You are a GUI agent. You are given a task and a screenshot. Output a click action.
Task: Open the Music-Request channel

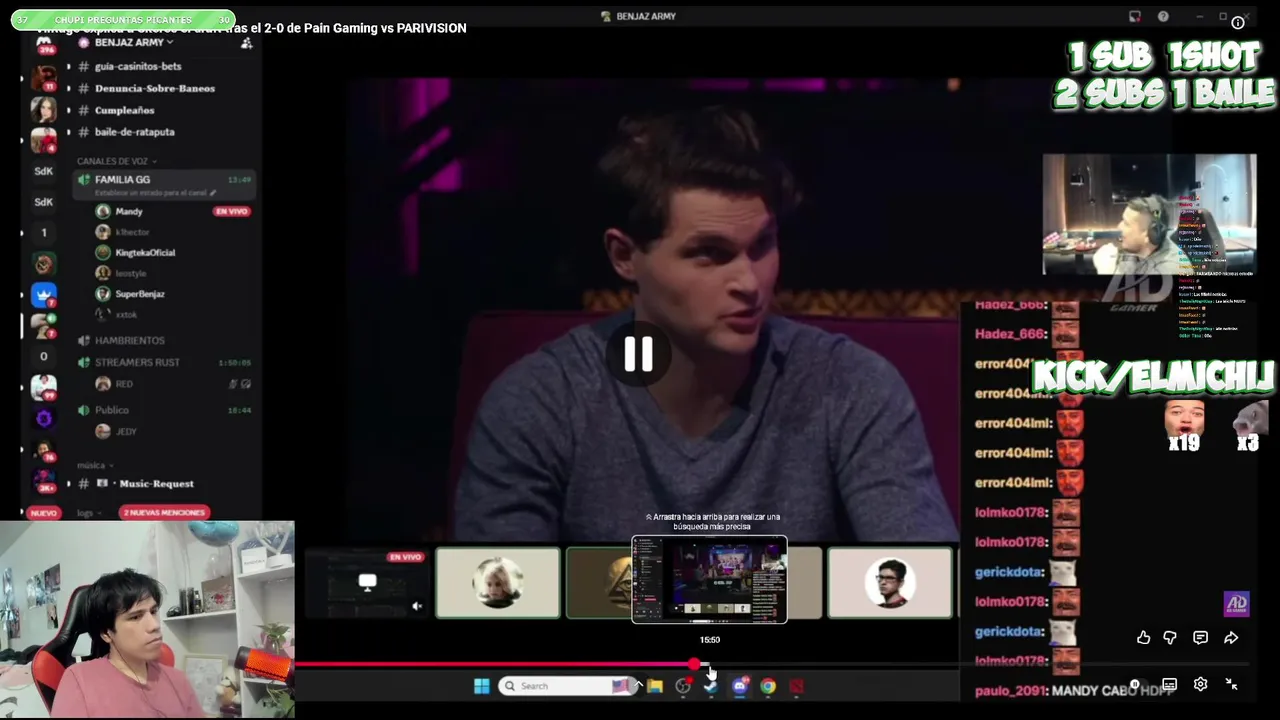(156, 484)
